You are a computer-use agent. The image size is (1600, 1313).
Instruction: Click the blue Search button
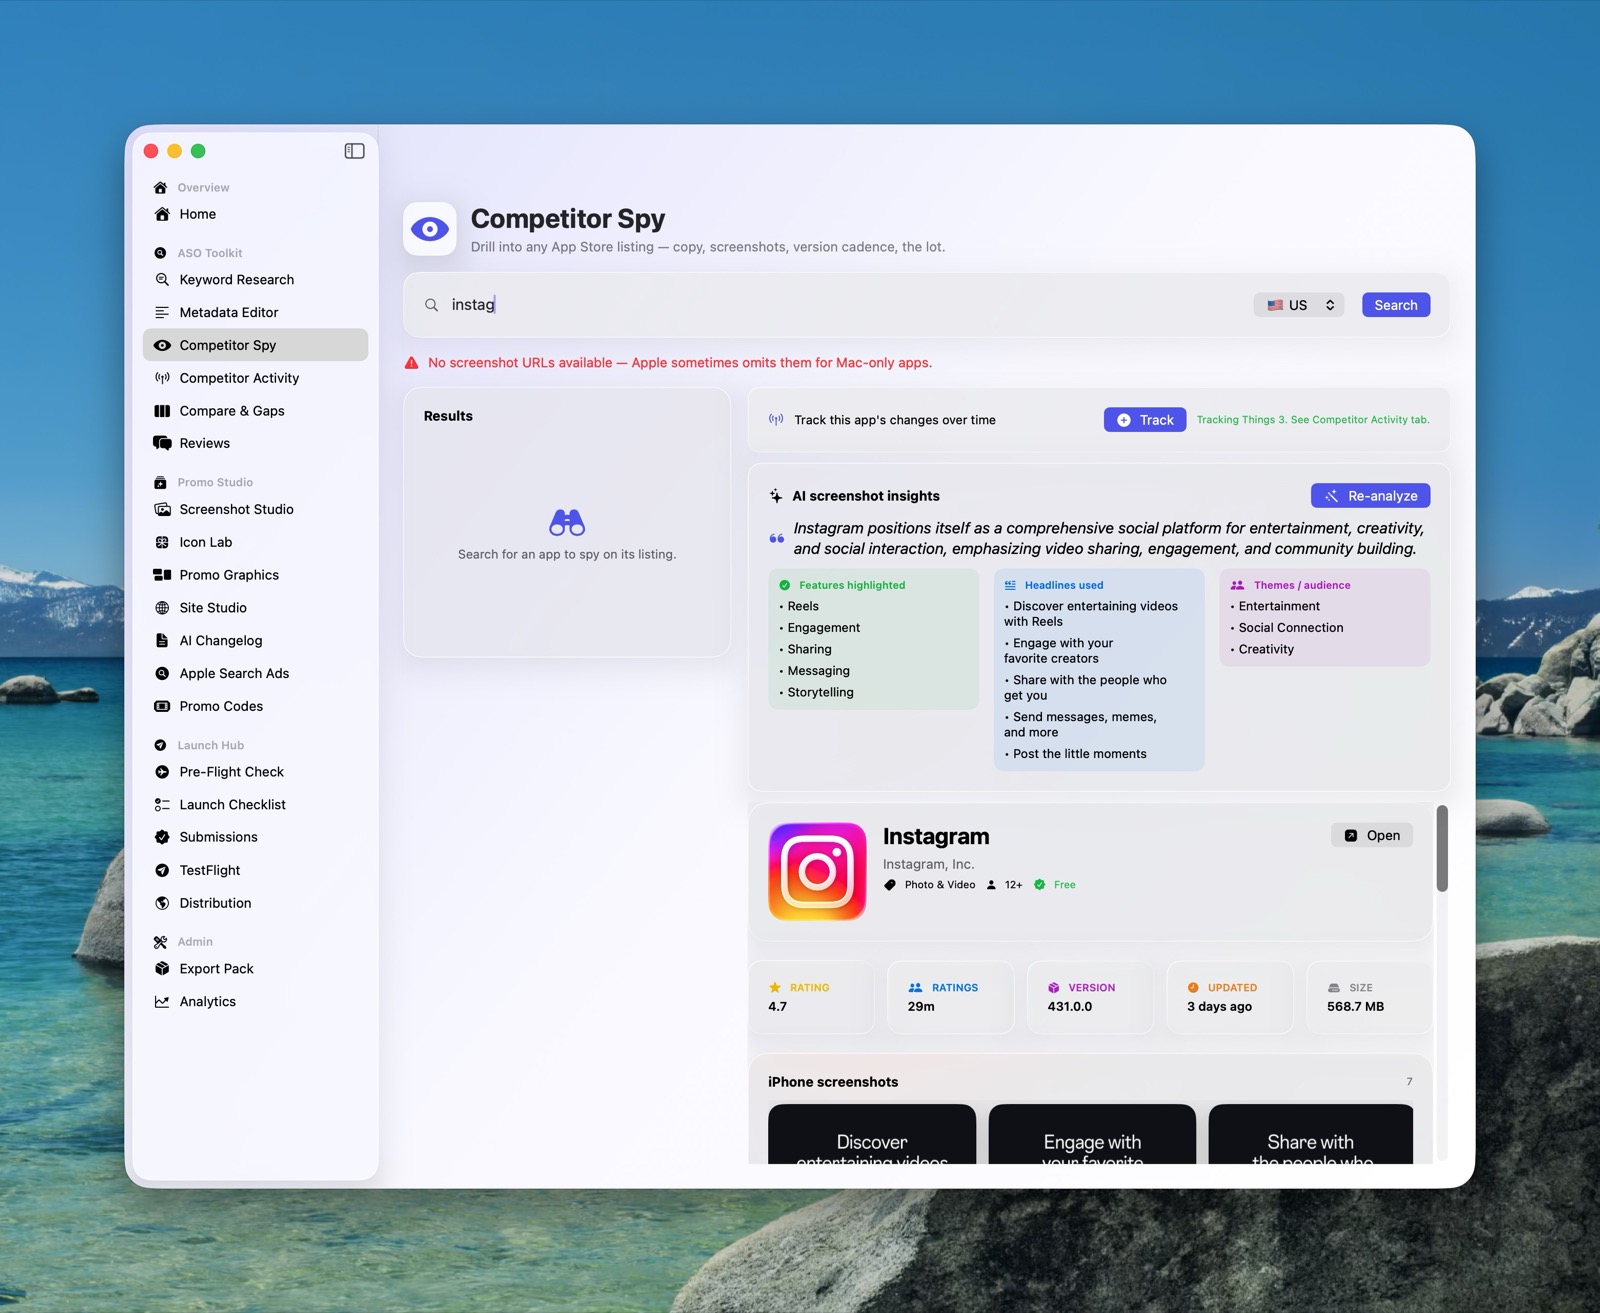pos(1396,305)
